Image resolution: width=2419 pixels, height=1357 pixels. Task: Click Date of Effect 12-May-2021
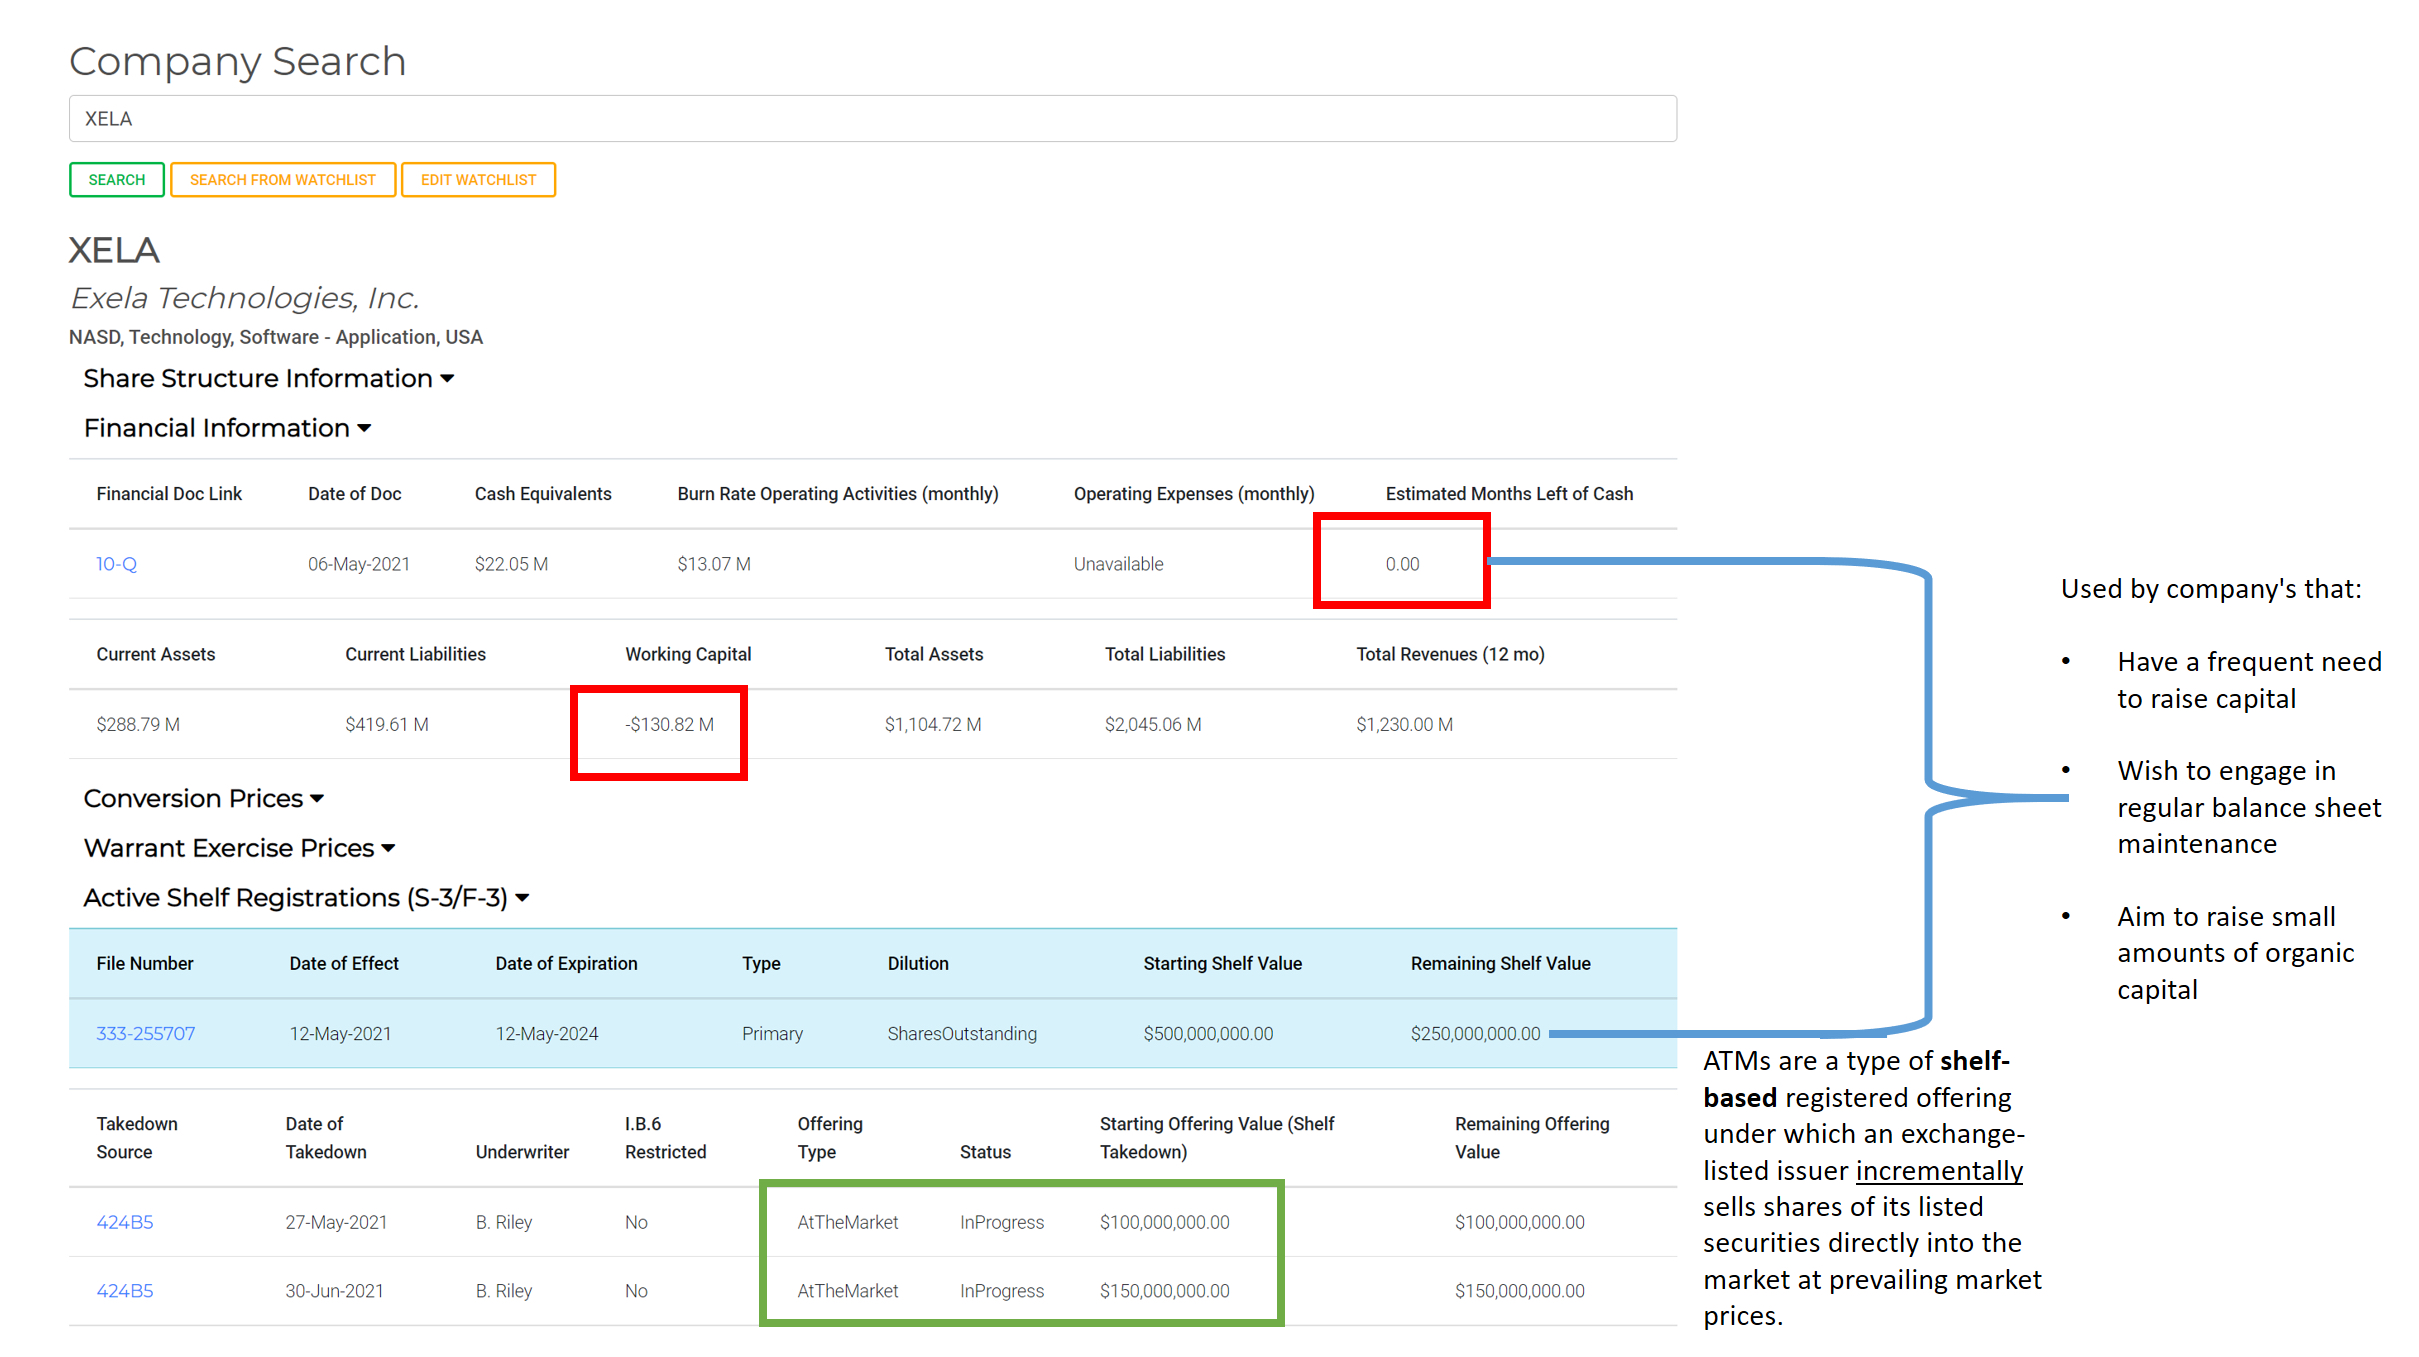tap(340, 1034)
